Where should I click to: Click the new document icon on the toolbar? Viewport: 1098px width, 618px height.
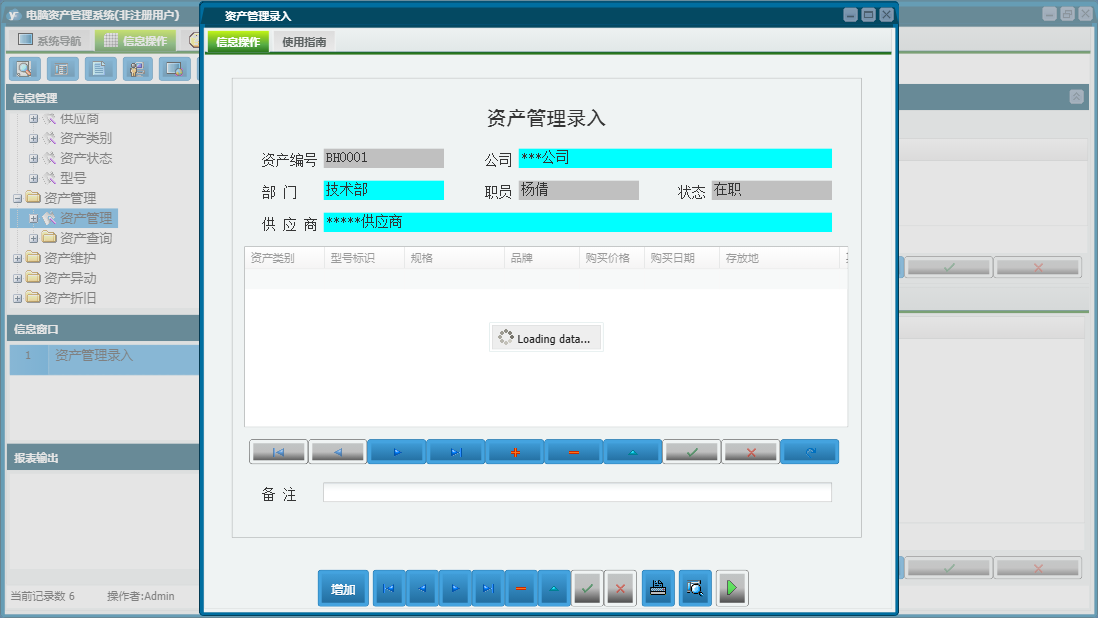pos(99,69)
